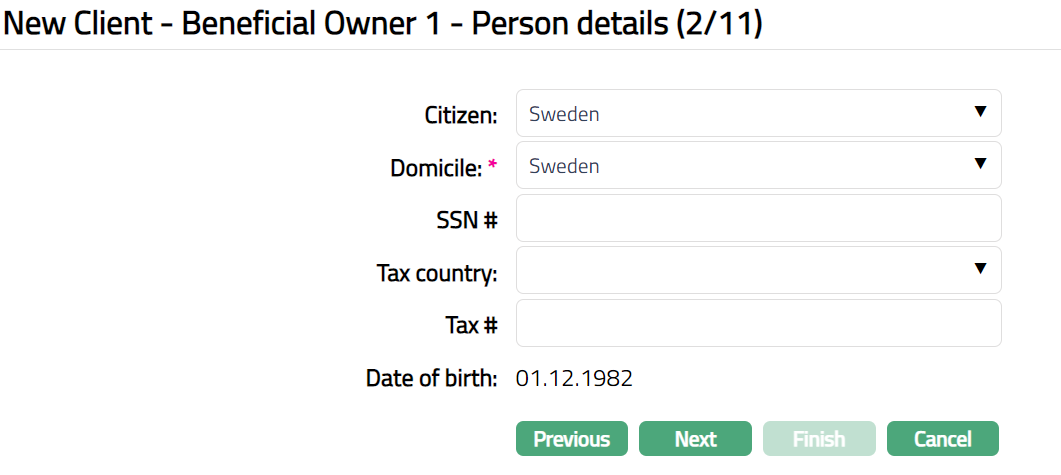Click into the Tax # input box
This screenshot has height=475, width=1061.
coord(758,323)
